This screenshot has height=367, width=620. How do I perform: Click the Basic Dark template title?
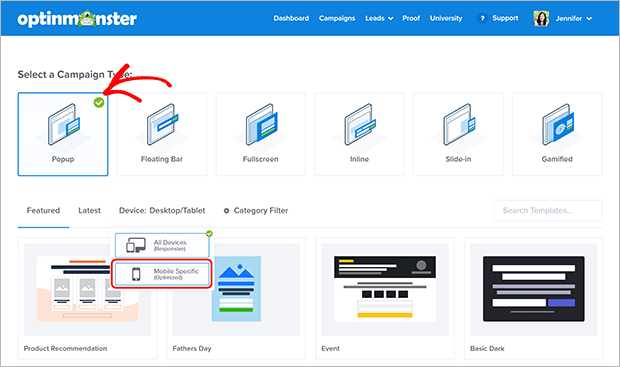pos(487,348)
